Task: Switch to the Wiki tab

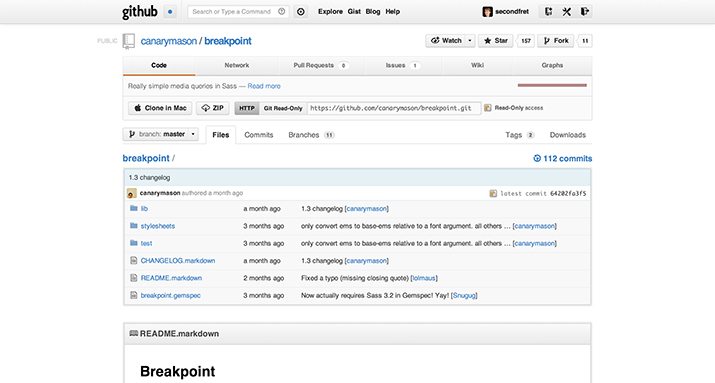Action: pos(477,66)
